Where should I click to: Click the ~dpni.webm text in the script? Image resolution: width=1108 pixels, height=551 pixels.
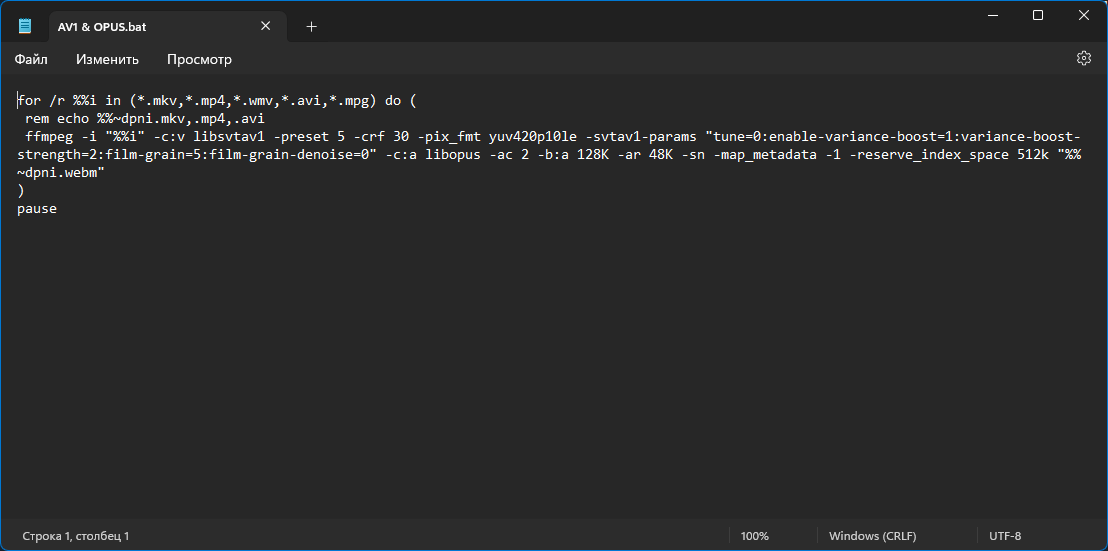61,172
